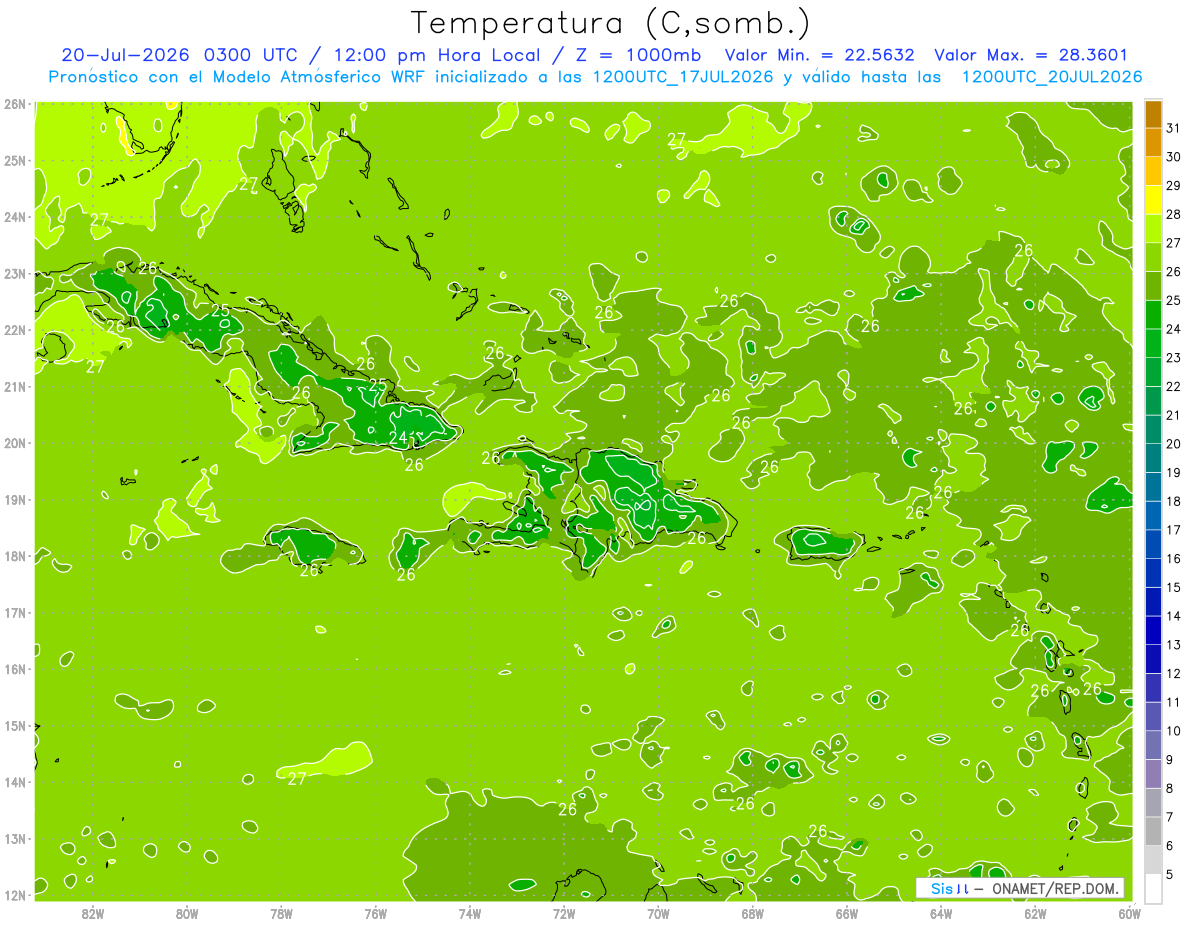This screenshot has height=927, width=1200.
Task: Click the 70W longitude label
Action: (x=658, y=913)
